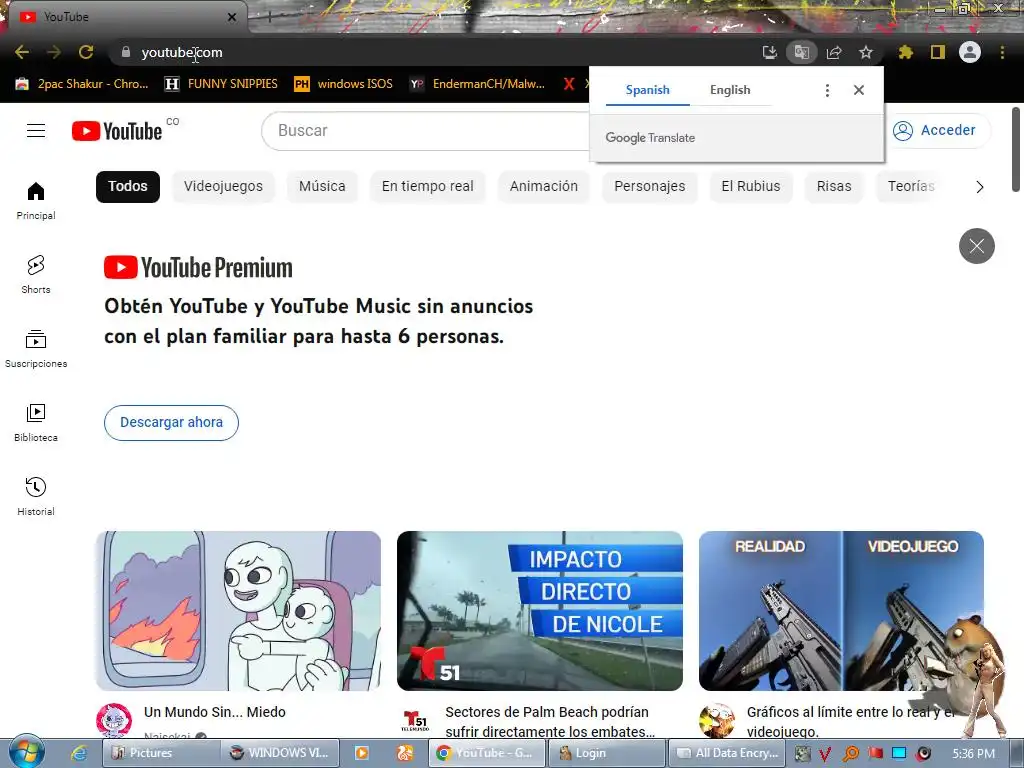Select the Spanish tab in the translate popup
This screenshot has height=768, width=1024.
[647, 90]
